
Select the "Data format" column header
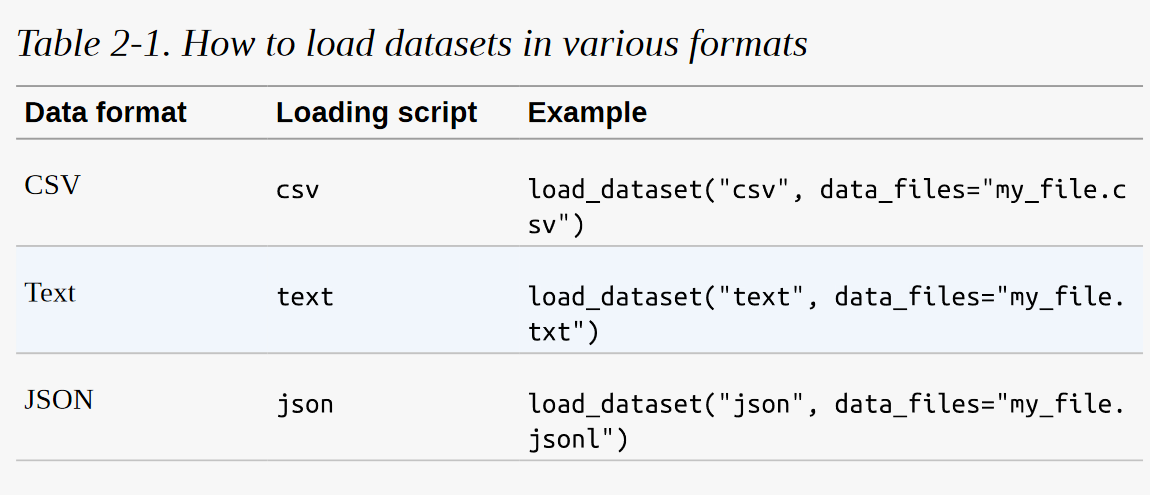(106, 112)
